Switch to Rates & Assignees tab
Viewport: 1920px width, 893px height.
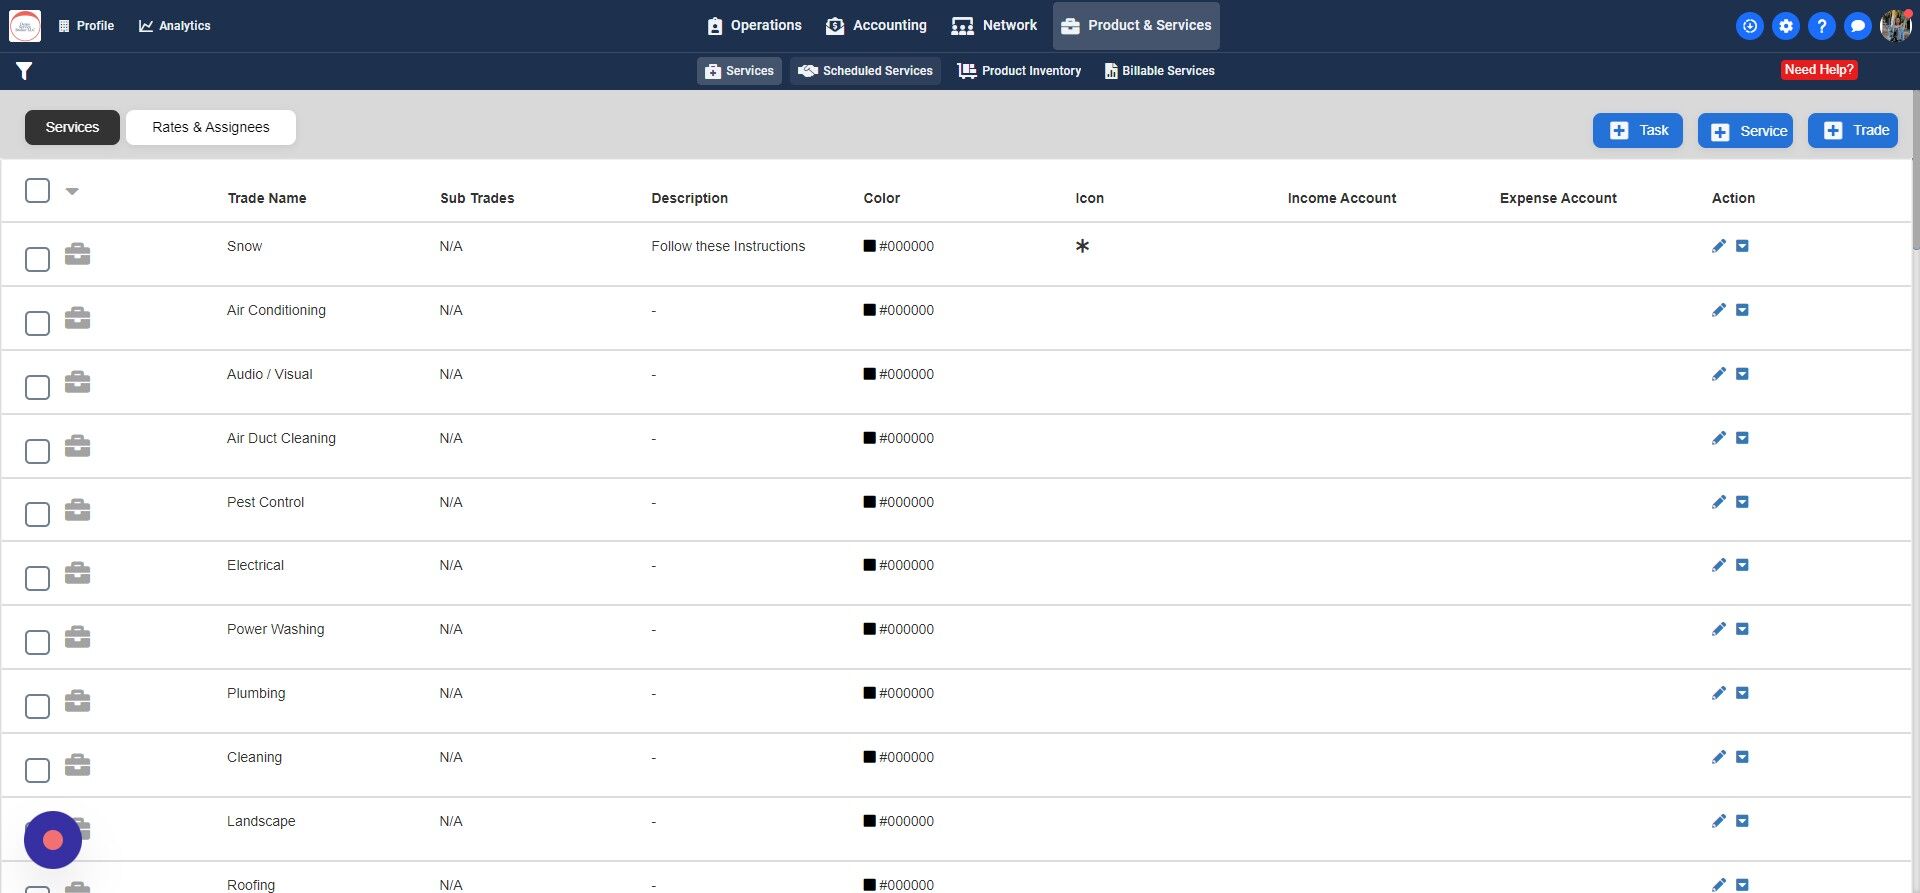[211, 127]
